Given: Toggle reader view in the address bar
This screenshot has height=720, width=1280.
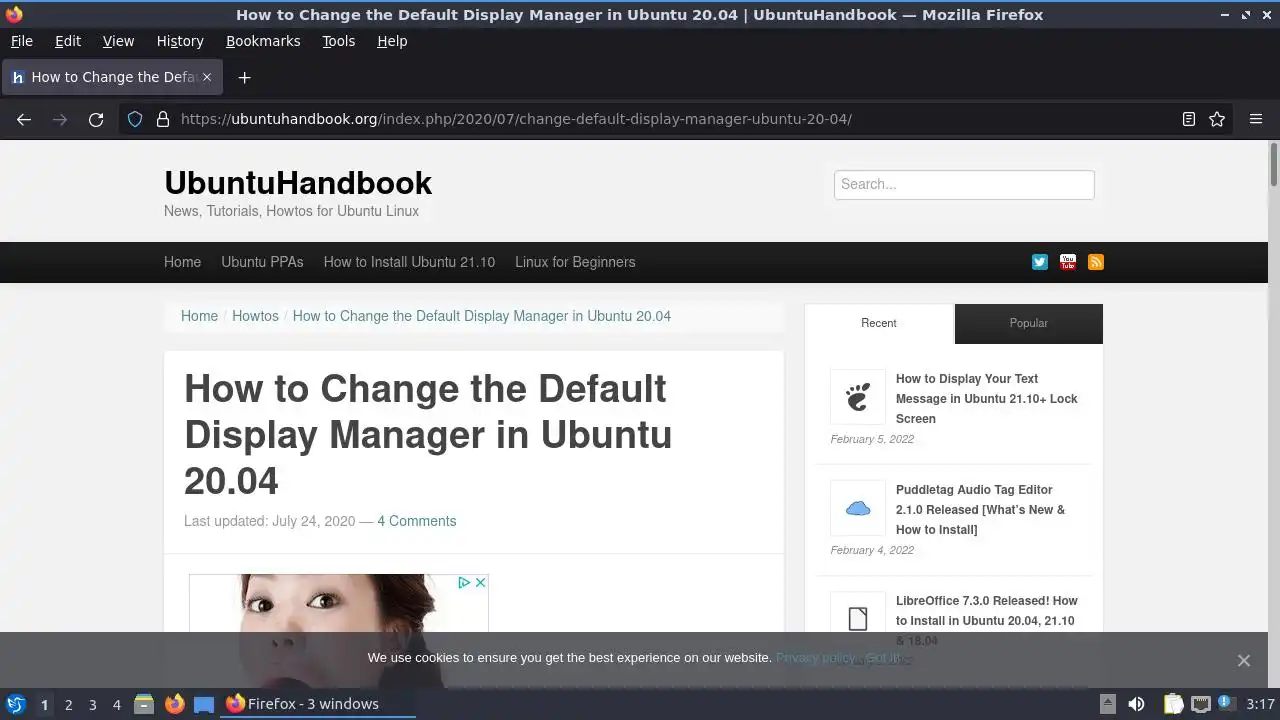Looking at the screenshot, I should tap(1189, 119).
